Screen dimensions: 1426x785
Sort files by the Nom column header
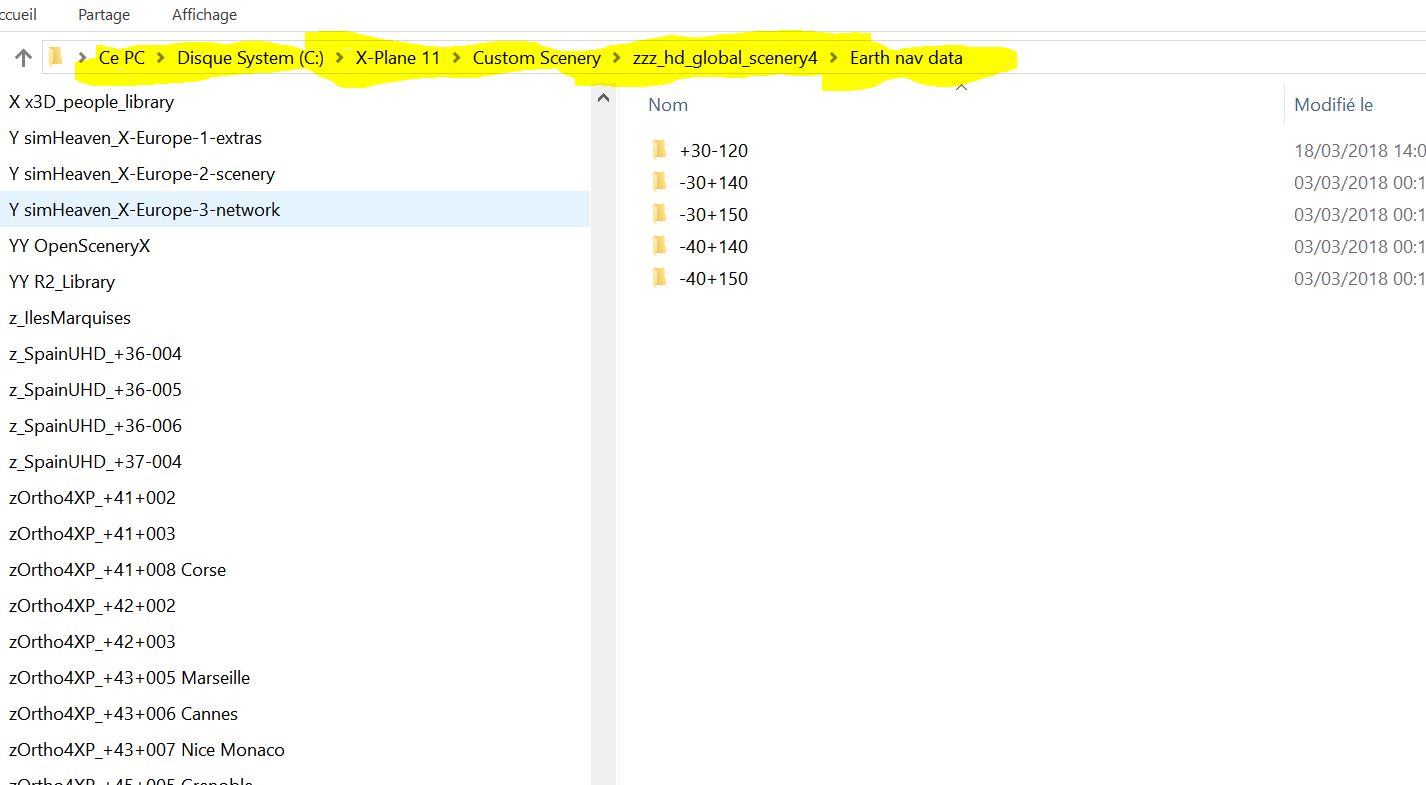click(x=668, y=104)
